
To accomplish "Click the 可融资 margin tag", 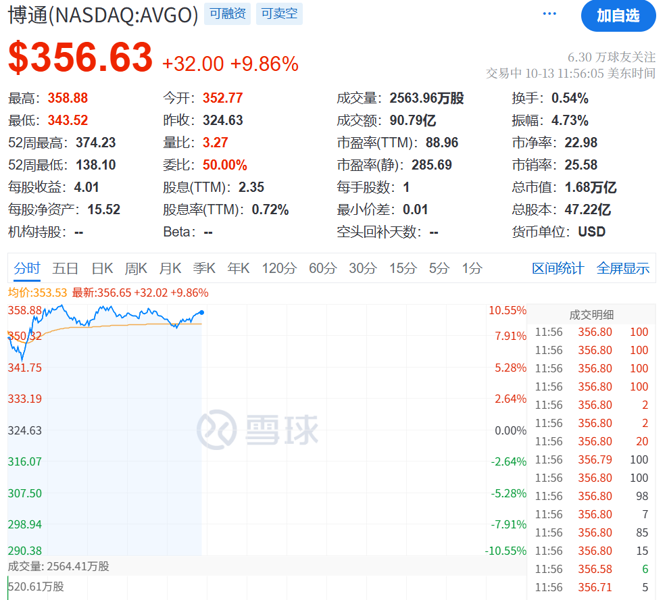I will (226, 14).
